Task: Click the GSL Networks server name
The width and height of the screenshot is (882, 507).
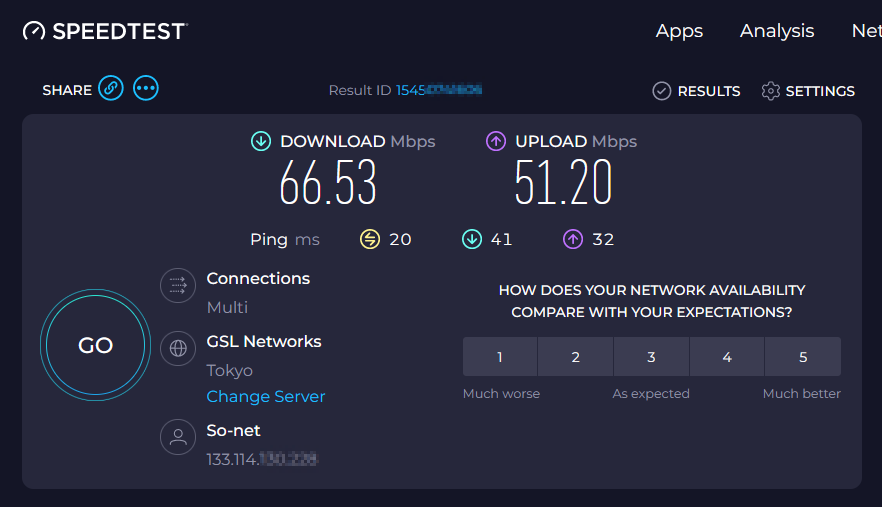Action: coord(264,342)
